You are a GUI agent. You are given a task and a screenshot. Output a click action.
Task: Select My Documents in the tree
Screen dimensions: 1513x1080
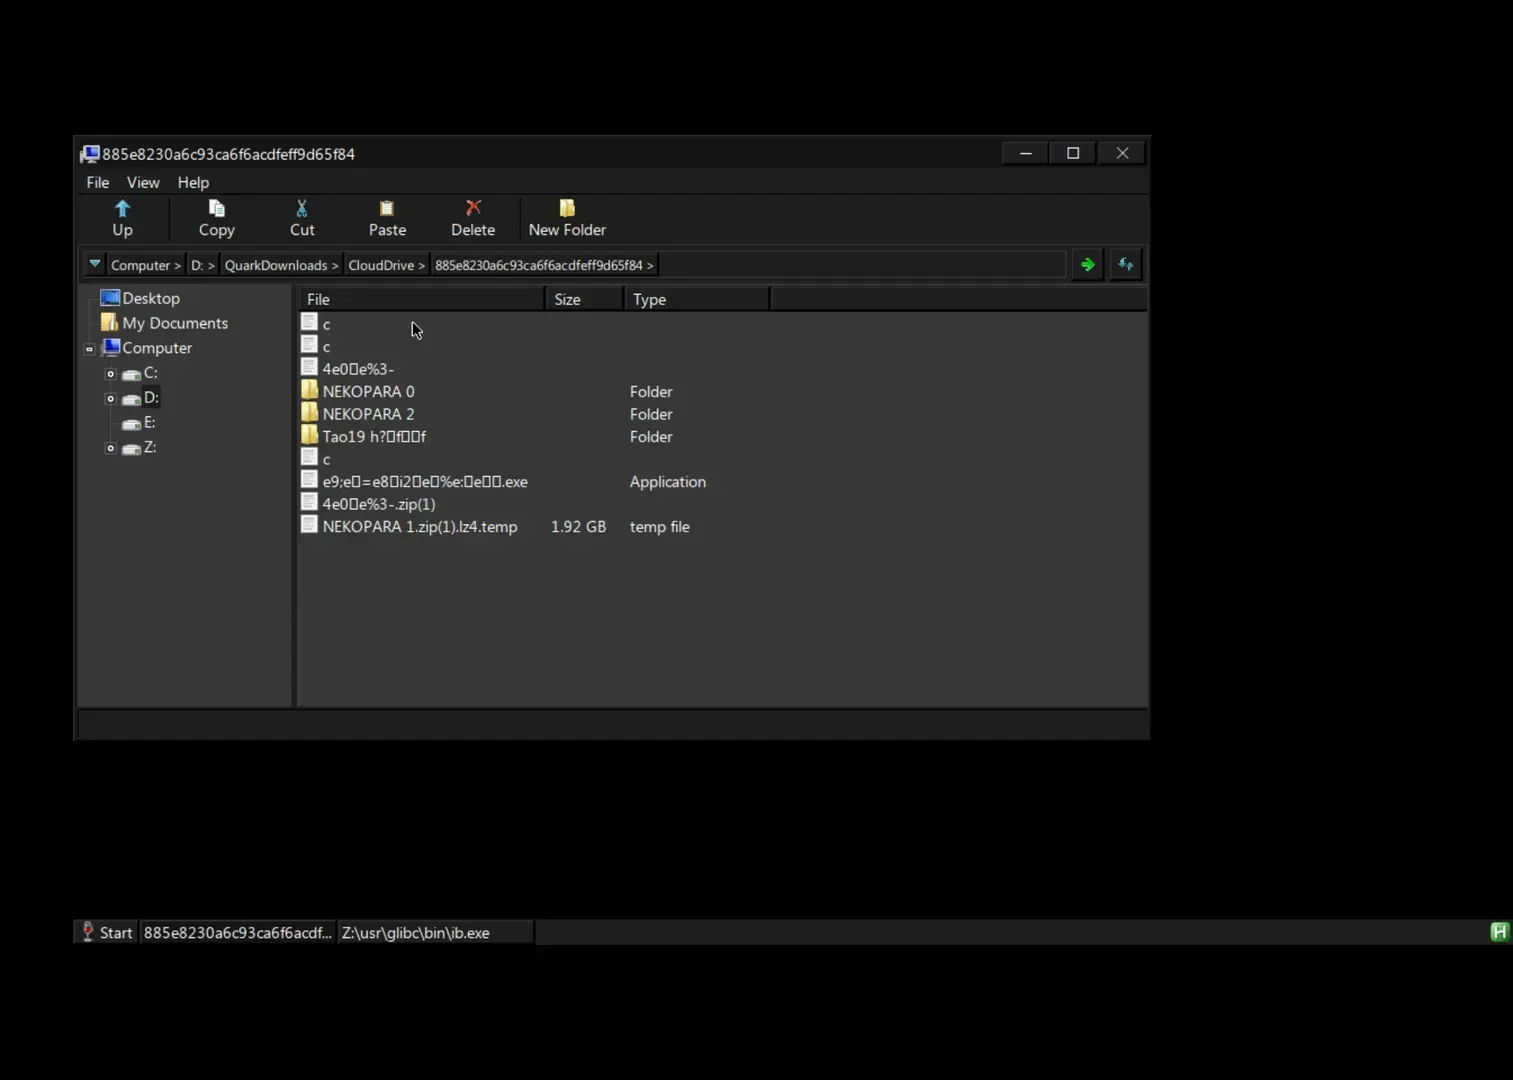175,323
